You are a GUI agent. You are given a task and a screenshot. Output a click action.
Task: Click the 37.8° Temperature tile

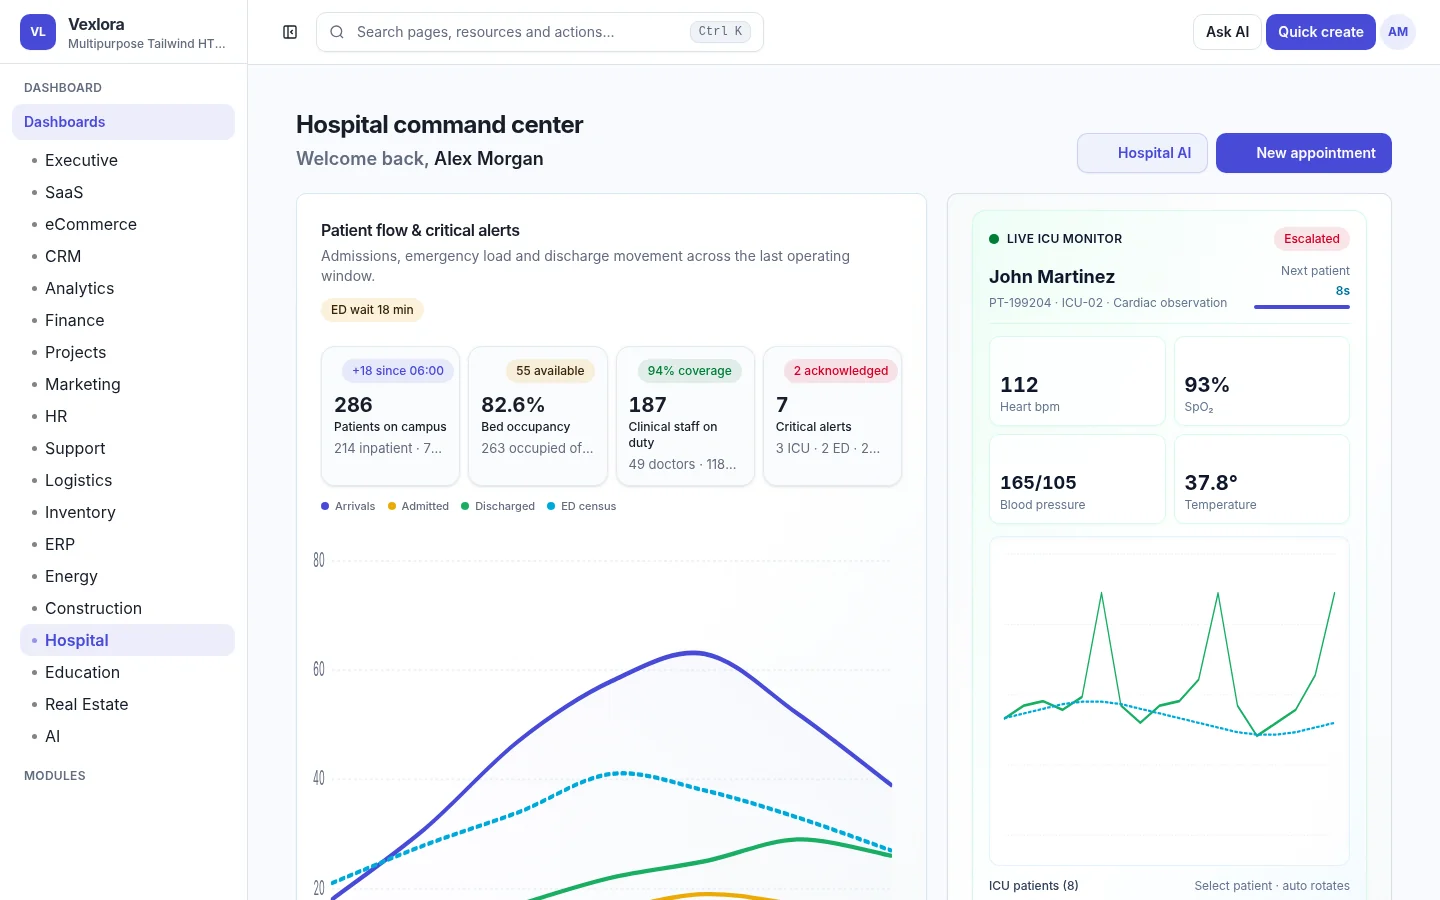1262,479
